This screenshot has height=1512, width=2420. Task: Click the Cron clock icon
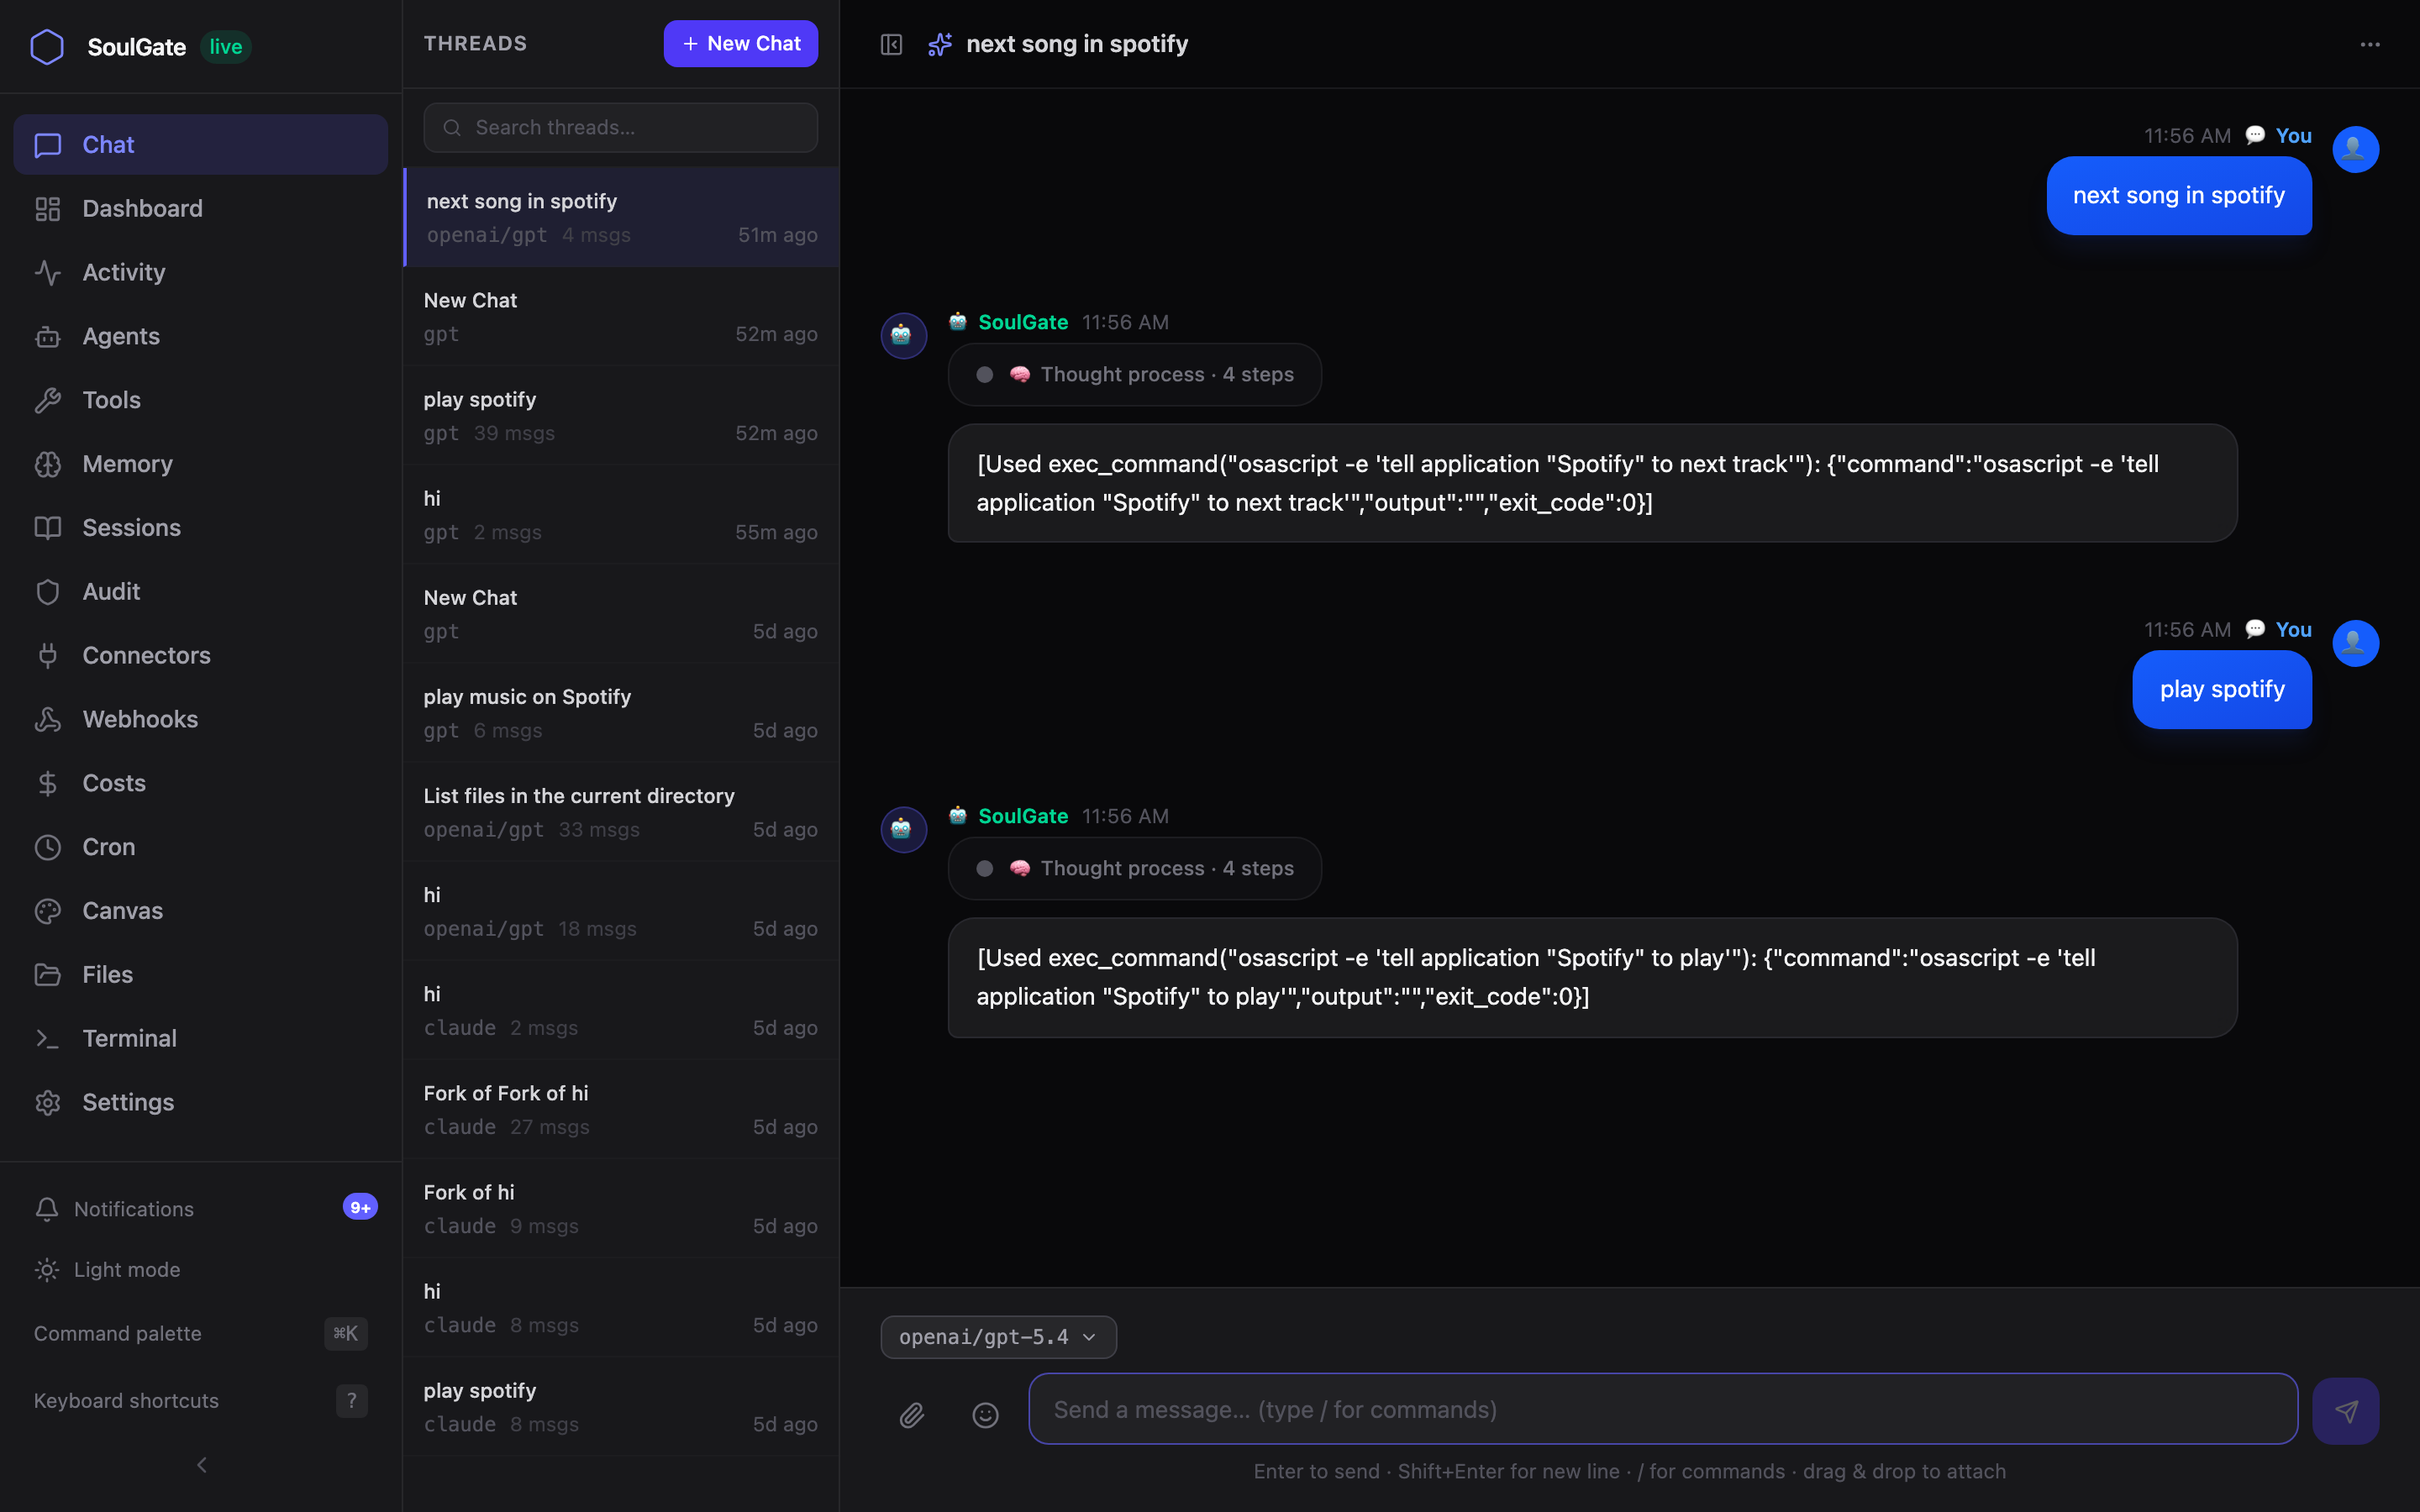[48, 847]
